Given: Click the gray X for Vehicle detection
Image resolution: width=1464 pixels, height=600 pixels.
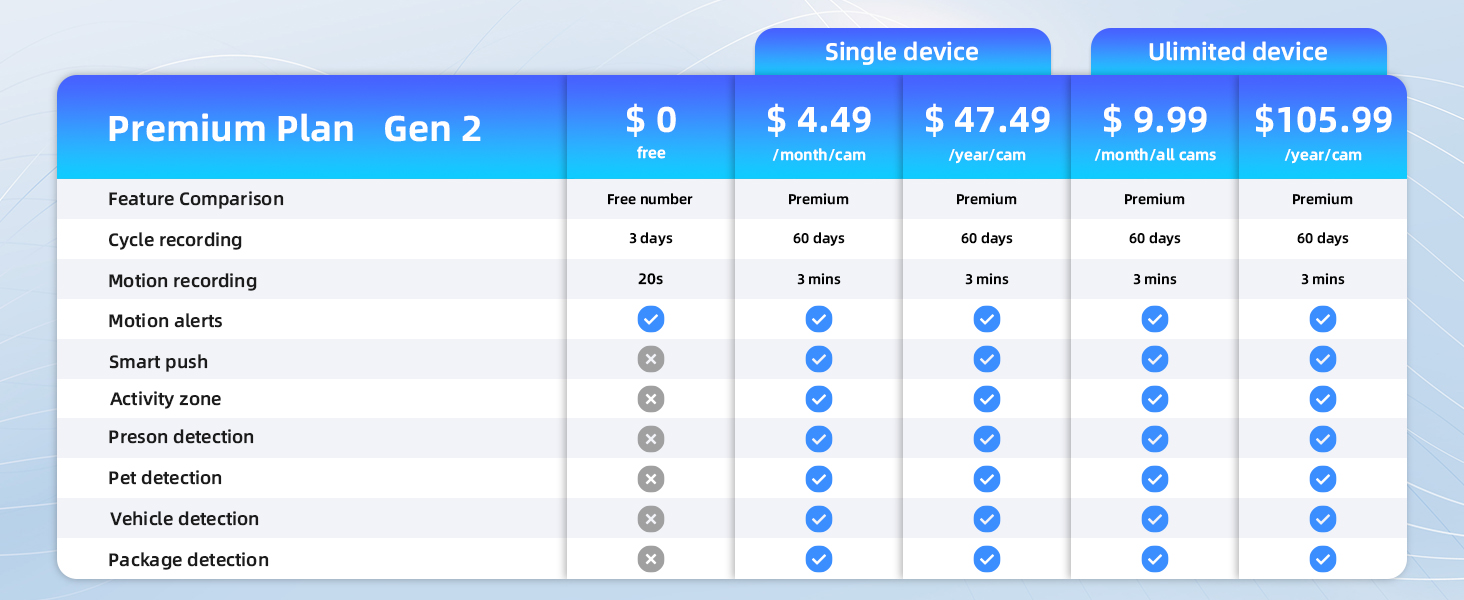Looking at the screenshot, I should pyautogui.click(x=651, y=519).
